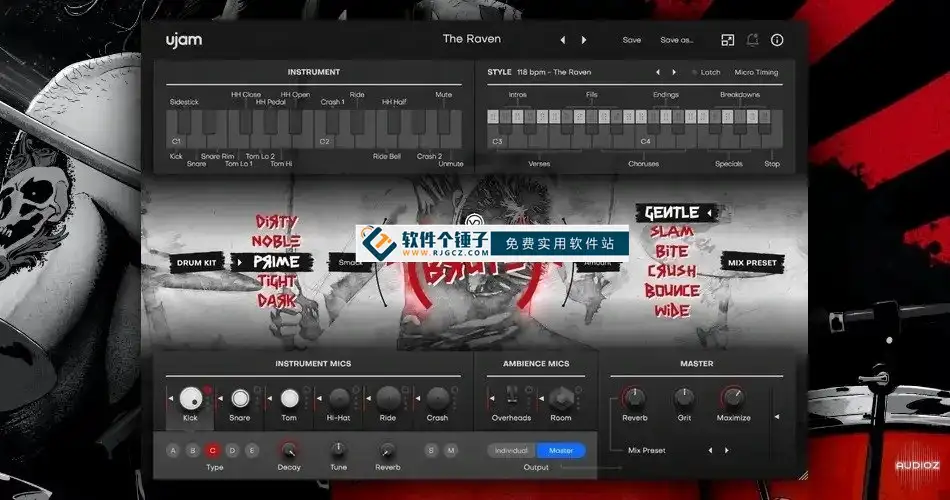Expand the Tom channel left arrow
Screen dimensions: 950x500
[x=270, y=398]
